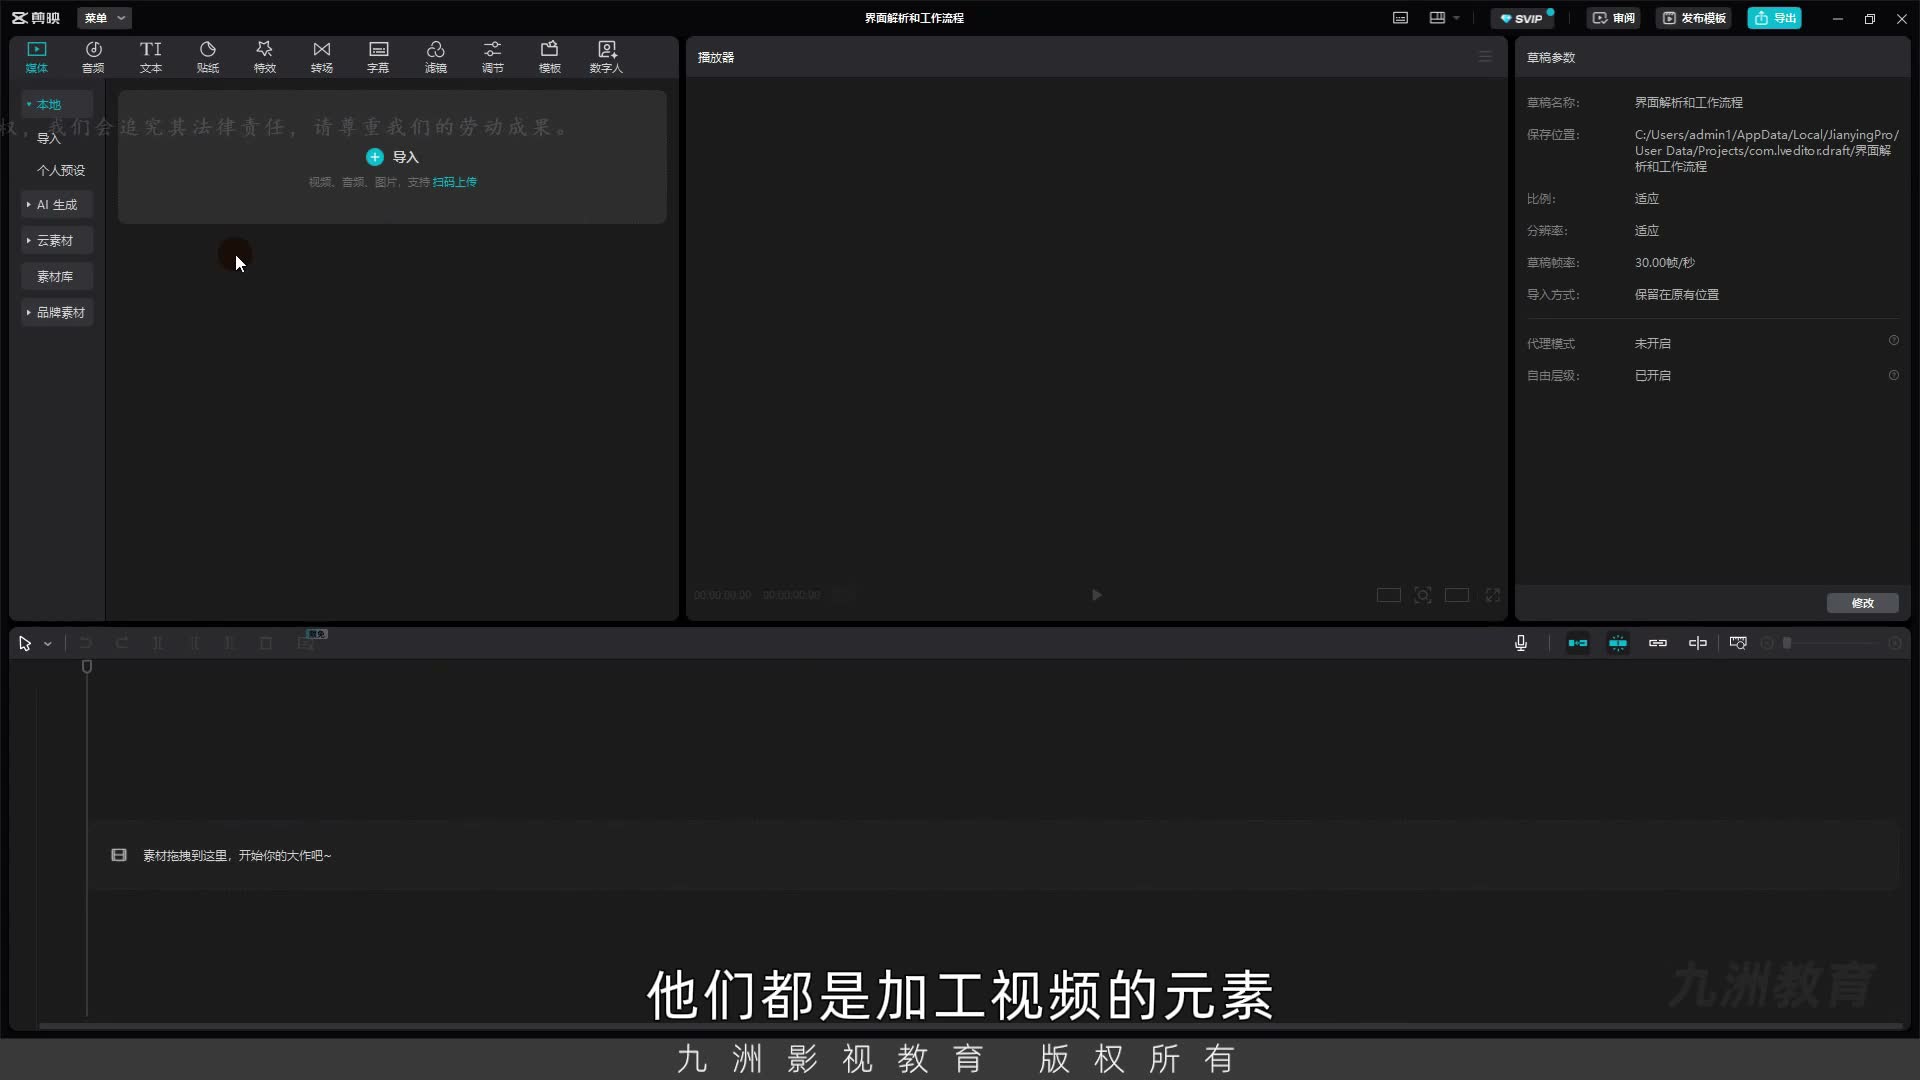Image resolution: width=1920 pixels, height=1080 pixels.
Task: Click the timeline playhead marker
Action: (x=87, y=667)
